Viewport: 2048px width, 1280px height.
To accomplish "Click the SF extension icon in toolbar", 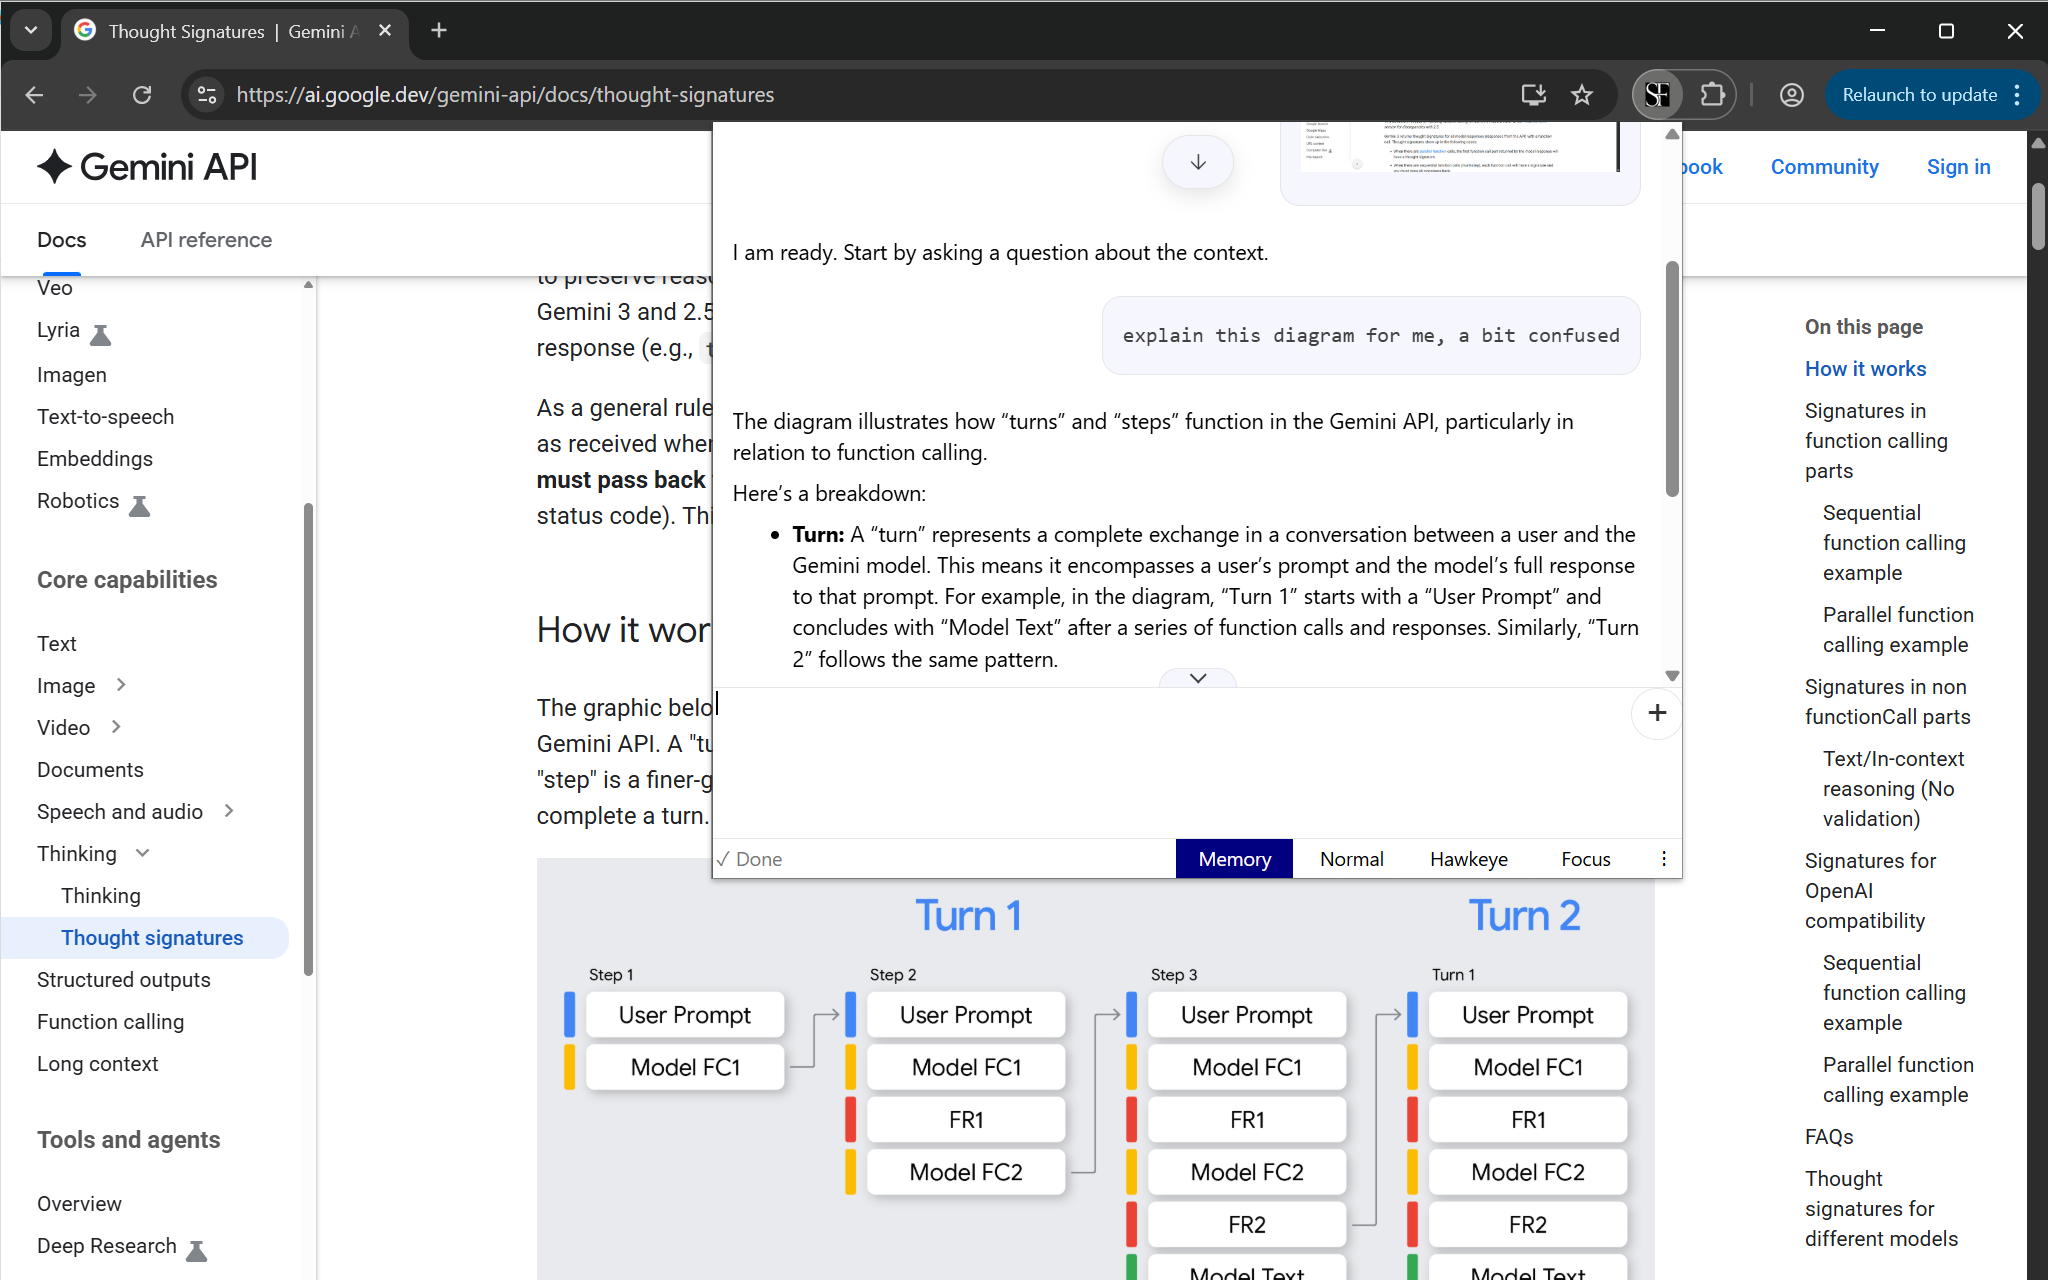I will [1658, 94].
